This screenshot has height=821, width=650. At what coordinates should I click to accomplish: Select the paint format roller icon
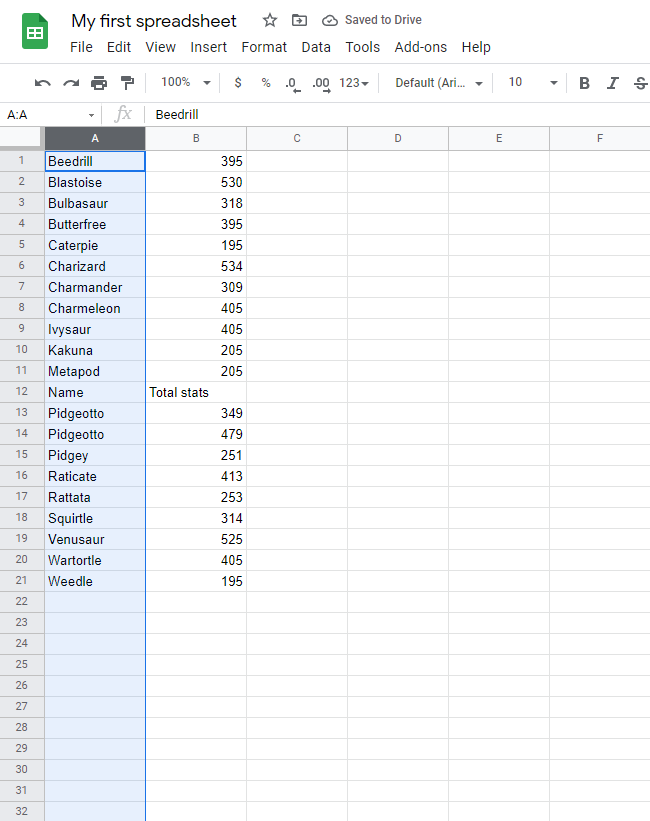pos(127,83)
